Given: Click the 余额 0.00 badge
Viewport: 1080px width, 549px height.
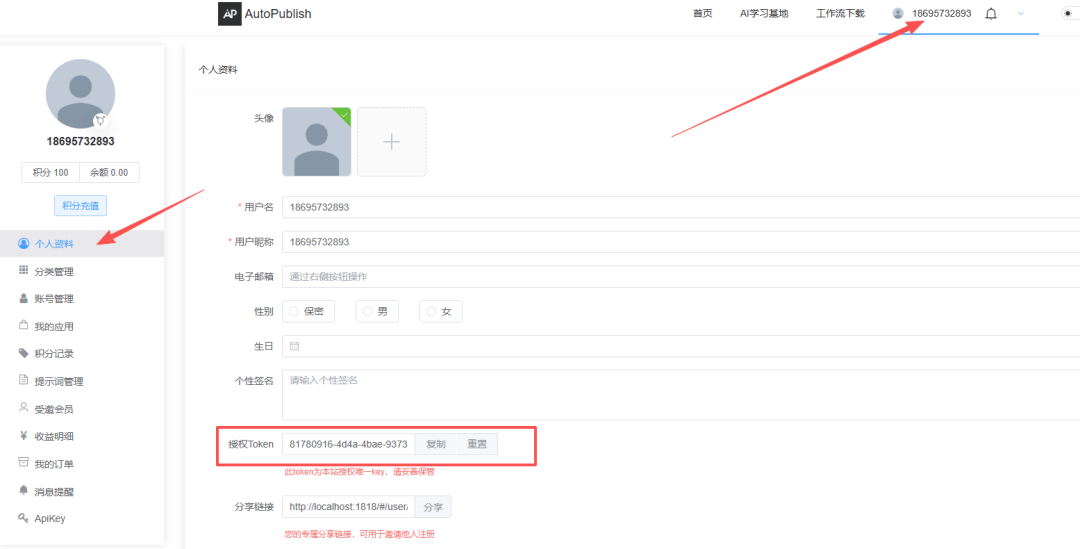Looking at the screenshot, I should [110, 173].
